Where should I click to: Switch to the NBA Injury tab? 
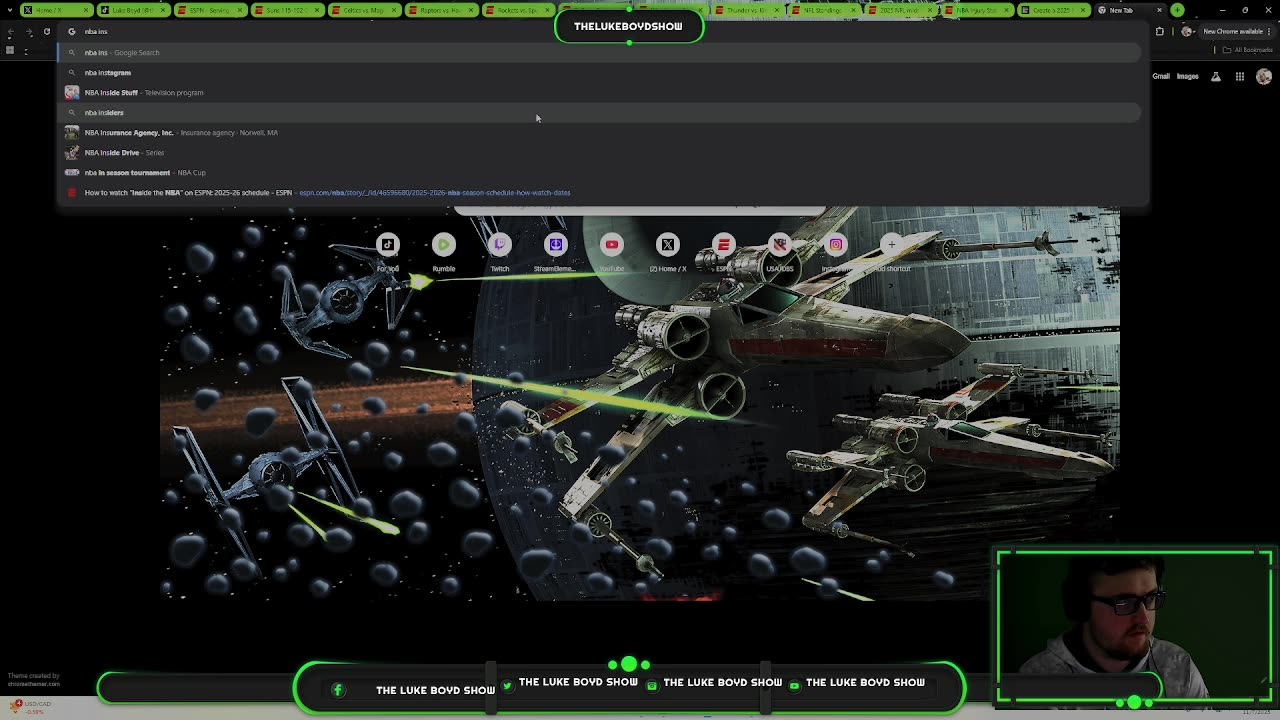pyautogui.click(x=977, y=10)
